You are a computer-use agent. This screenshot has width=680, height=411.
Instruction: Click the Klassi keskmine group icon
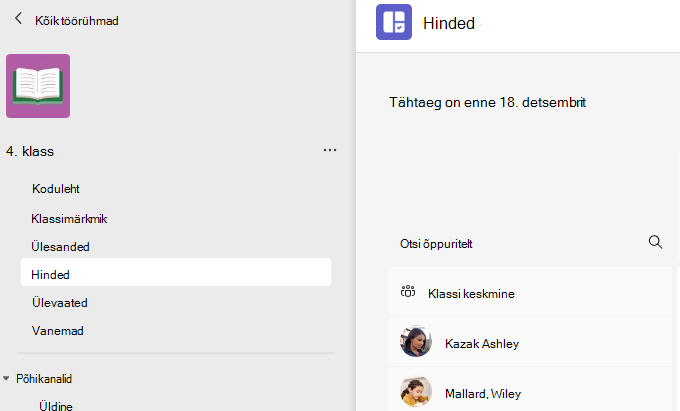point(408,292)
